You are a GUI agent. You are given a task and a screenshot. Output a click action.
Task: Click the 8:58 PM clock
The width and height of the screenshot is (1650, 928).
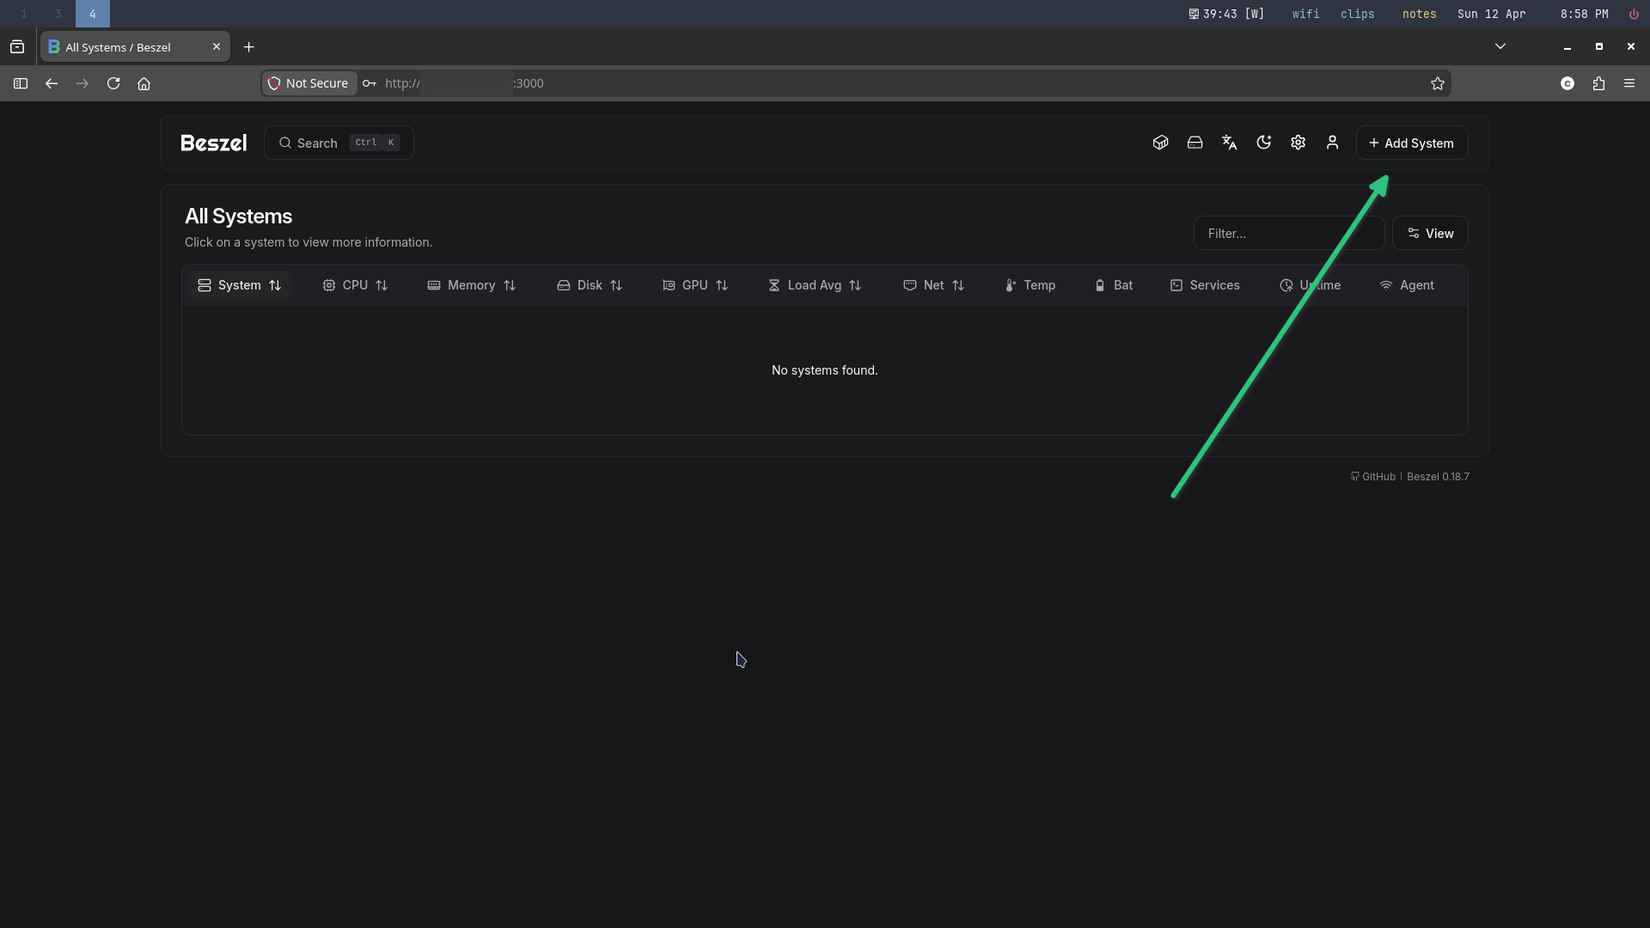[1584, 14]
